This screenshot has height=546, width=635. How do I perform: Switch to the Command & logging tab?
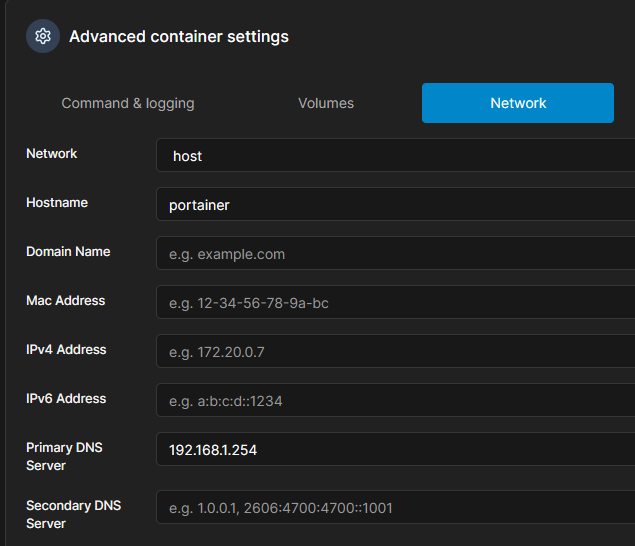[x=128, y=103]
